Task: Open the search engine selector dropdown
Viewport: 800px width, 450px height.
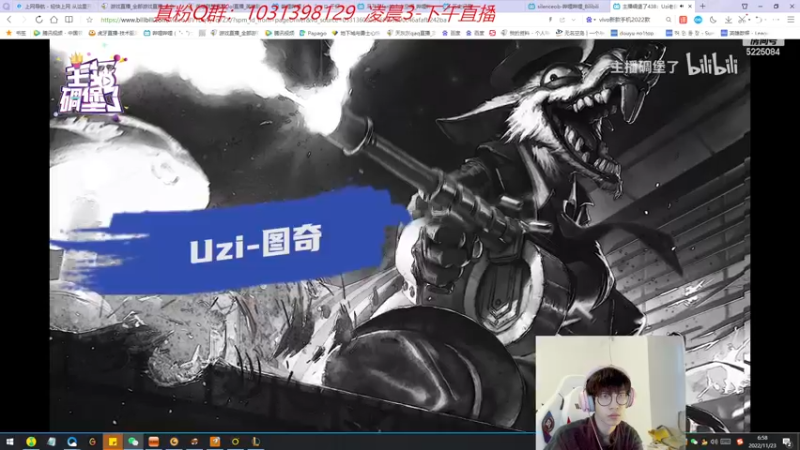Action: pyautogui.click(x=591, y=20)
